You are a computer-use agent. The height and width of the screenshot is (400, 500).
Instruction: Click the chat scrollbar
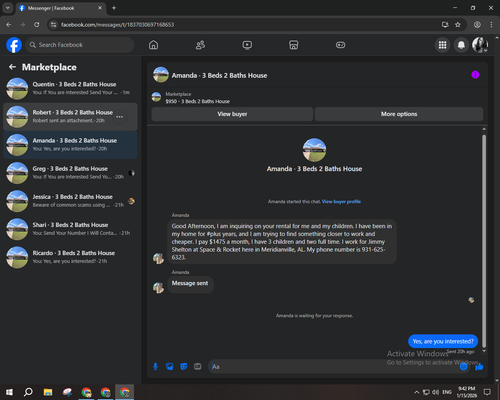click(x=484, y=240)
